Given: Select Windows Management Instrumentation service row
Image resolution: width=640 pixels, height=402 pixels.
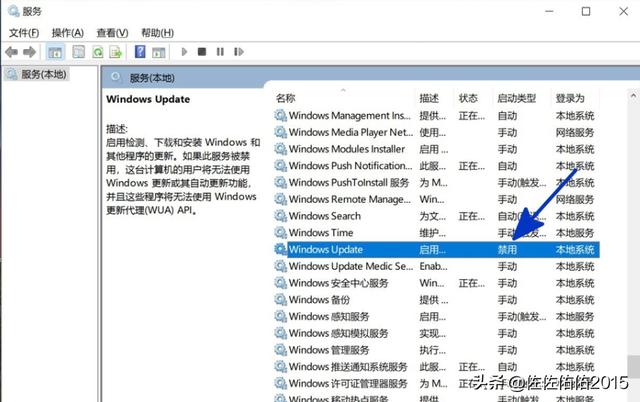Looking at the screenshot, I should coord(436,115).
